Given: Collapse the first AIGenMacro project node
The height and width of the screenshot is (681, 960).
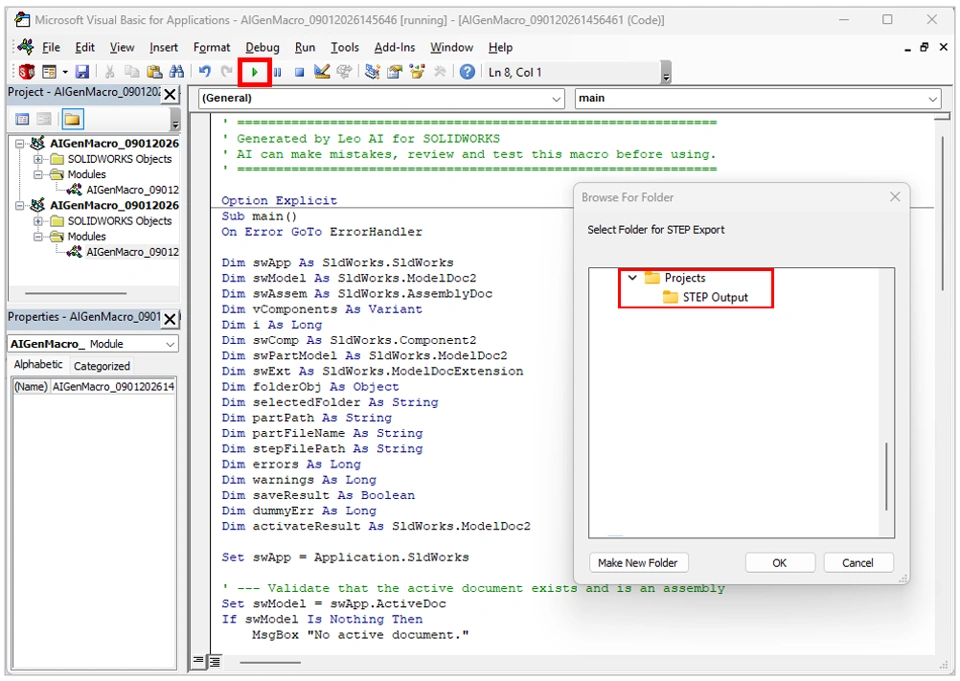Looking at the screenshot, I should pyautogui.click(x=20, y=143).
